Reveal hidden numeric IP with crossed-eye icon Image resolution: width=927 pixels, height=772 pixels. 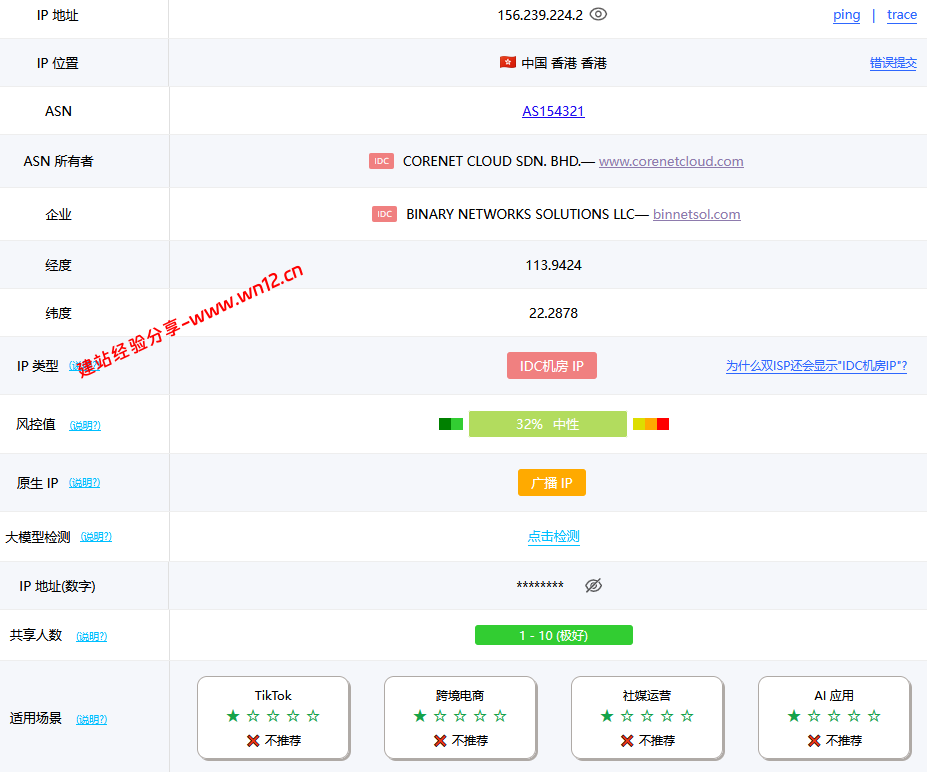[594, 585]
